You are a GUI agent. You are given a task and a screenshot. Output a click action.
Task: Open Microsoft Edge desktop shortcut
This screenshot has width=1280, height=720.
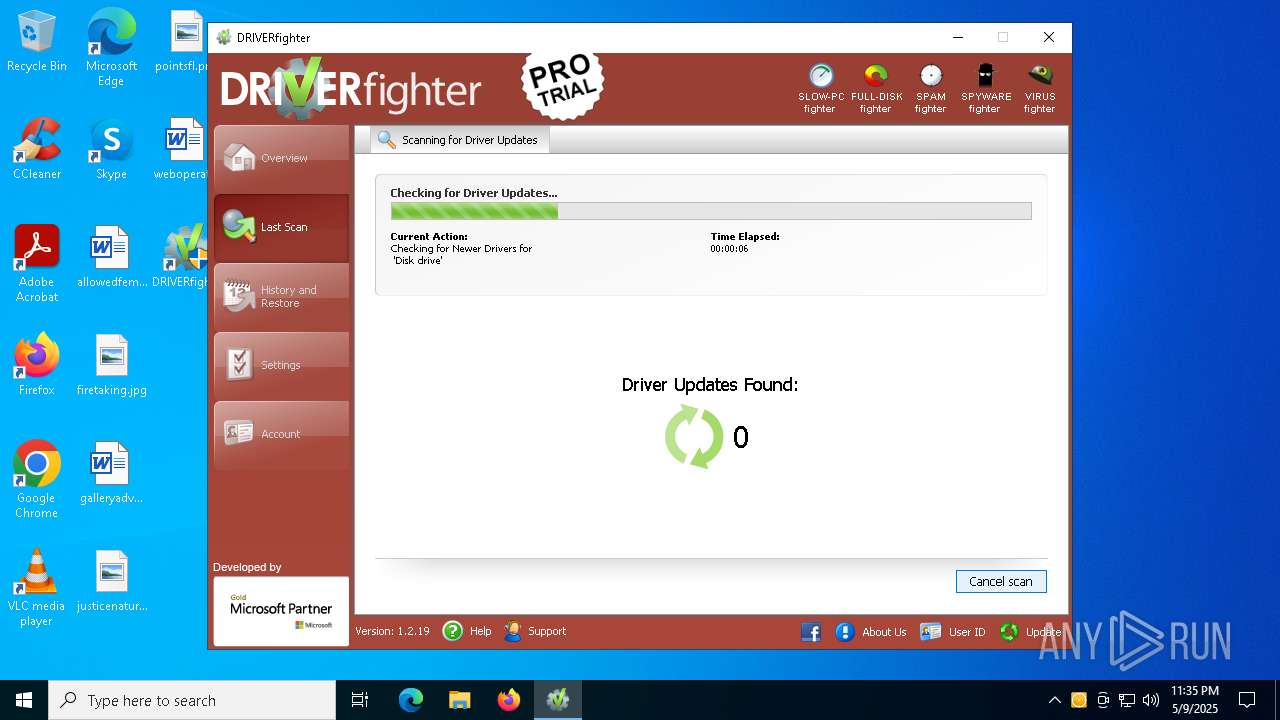click(111, 47)
